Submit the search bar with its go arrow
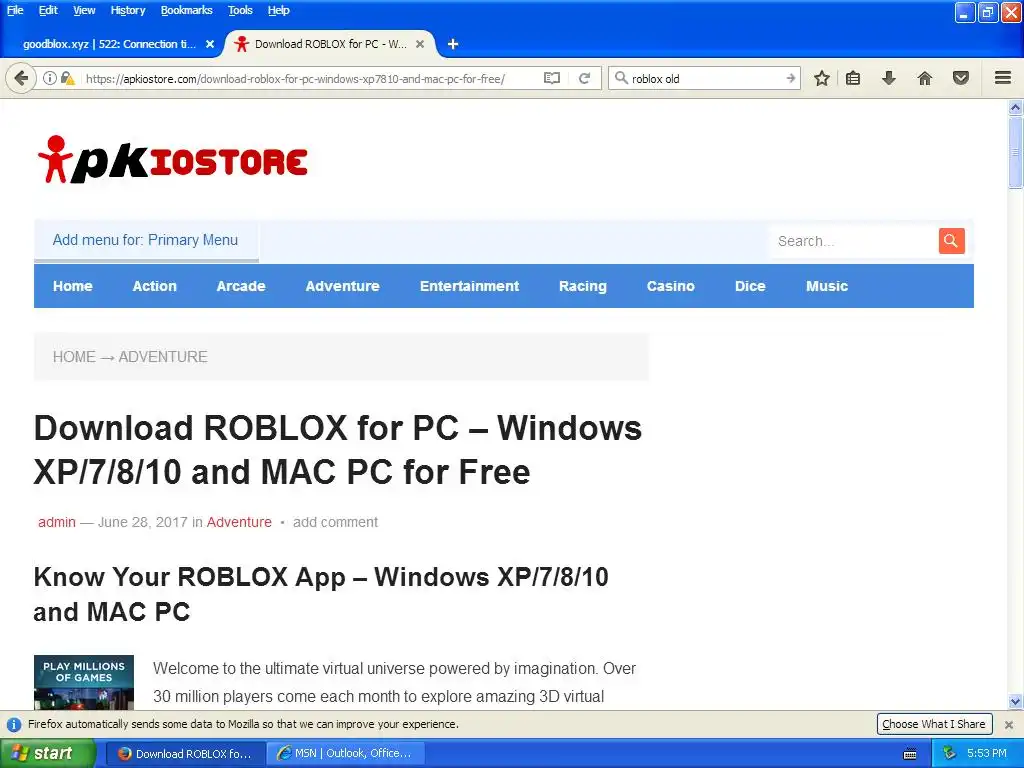The width and height of the screenshot is (1024, 768). 790,78
